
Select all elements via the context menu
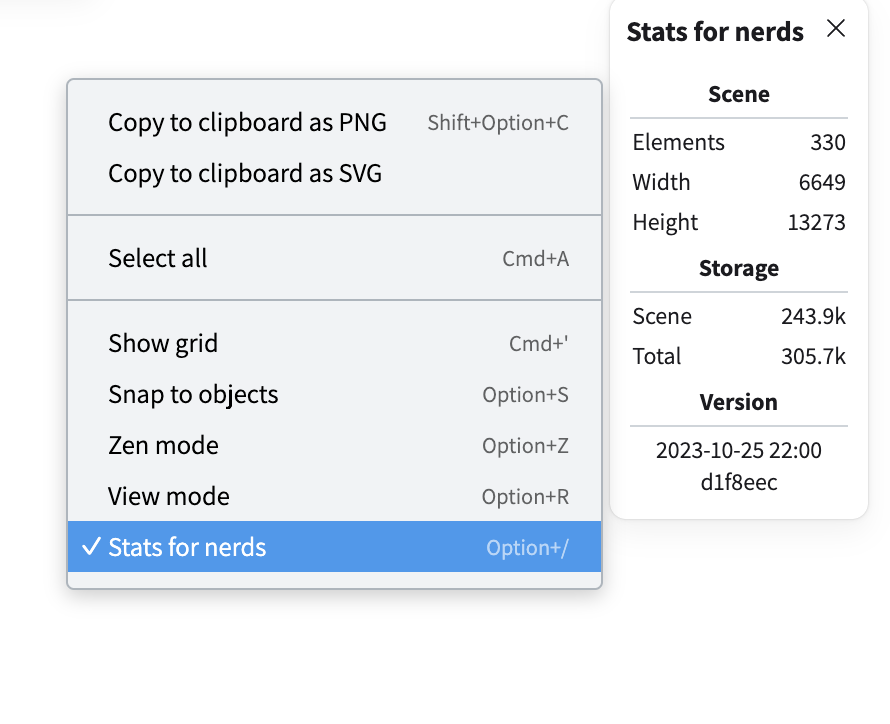pos(157,258)
